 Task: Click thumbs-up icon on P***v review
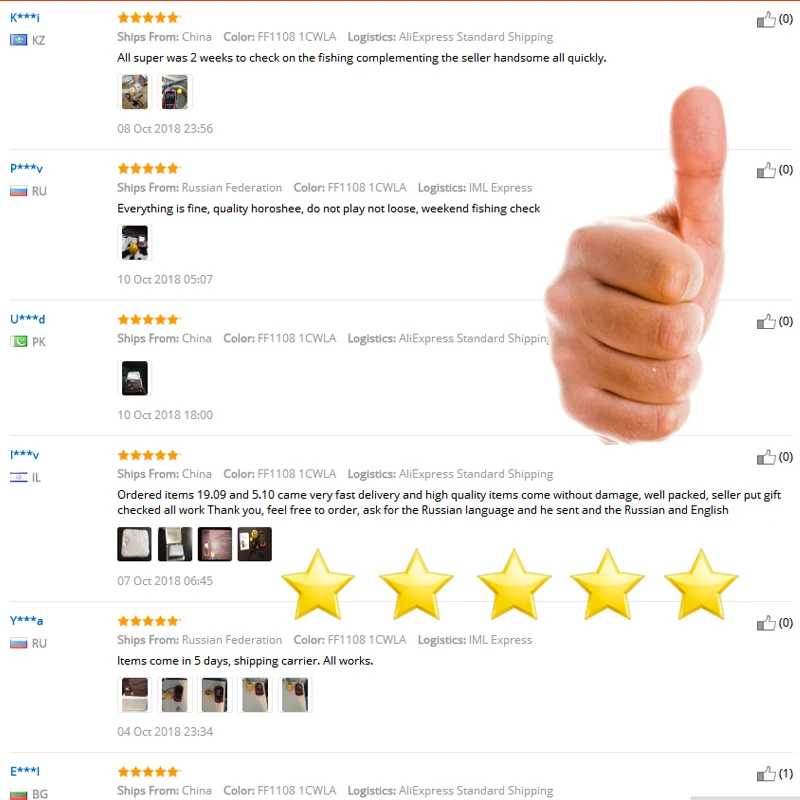[x=766, y=170]
